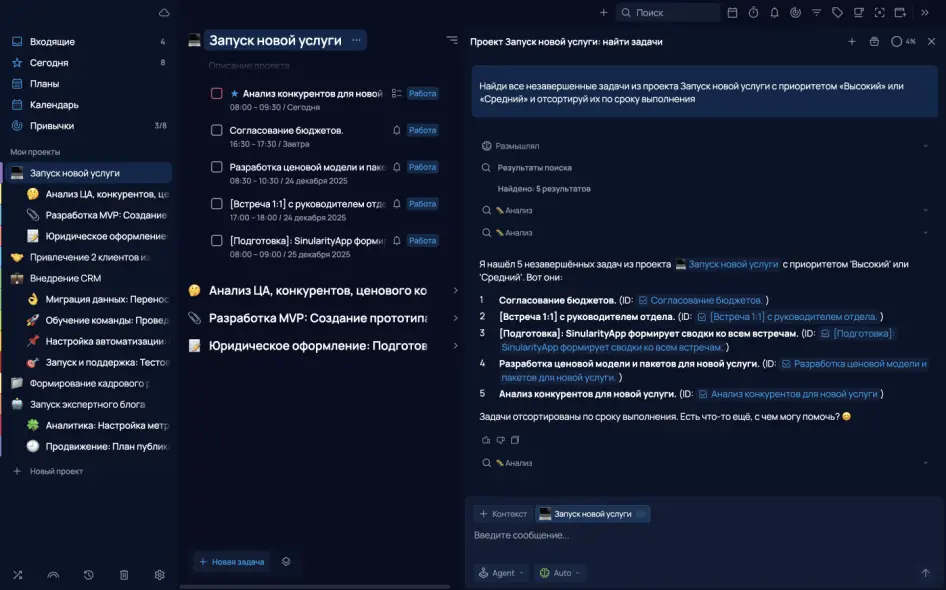Tick checkbox for Разработка ценовой модели task

pyautogui.click(x=217, y=167)
